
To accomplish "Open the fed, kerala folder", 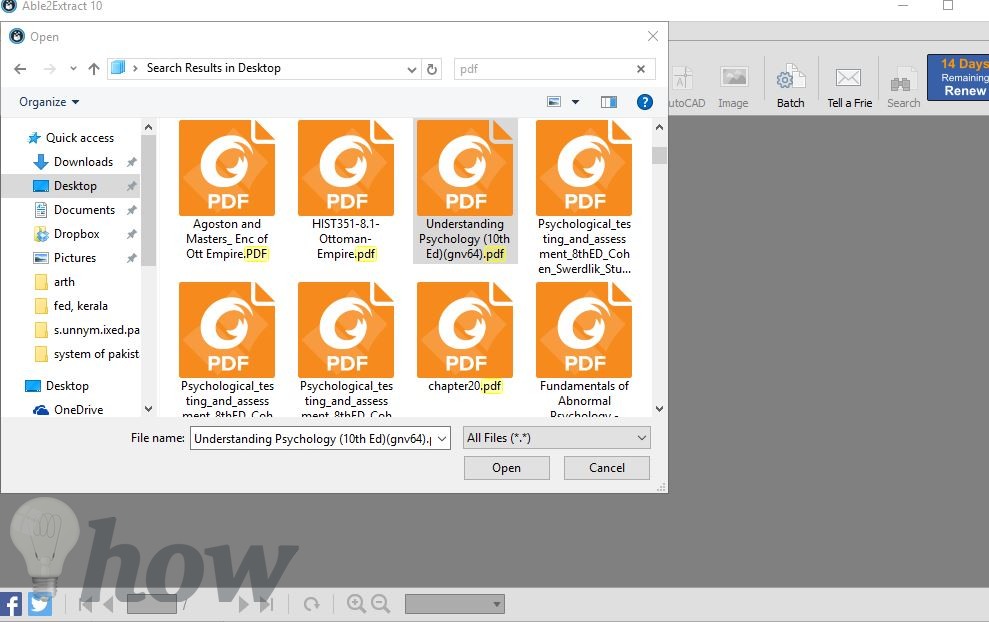I will pos(71,305).
